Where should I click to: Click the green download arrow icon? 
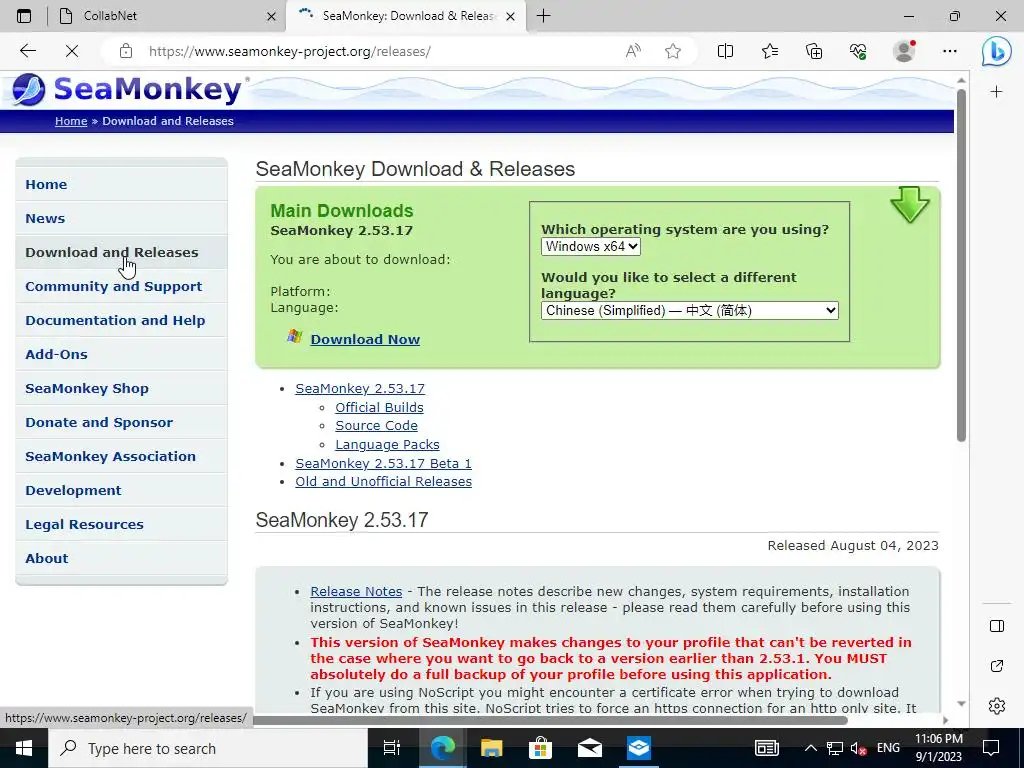point(909,204)
